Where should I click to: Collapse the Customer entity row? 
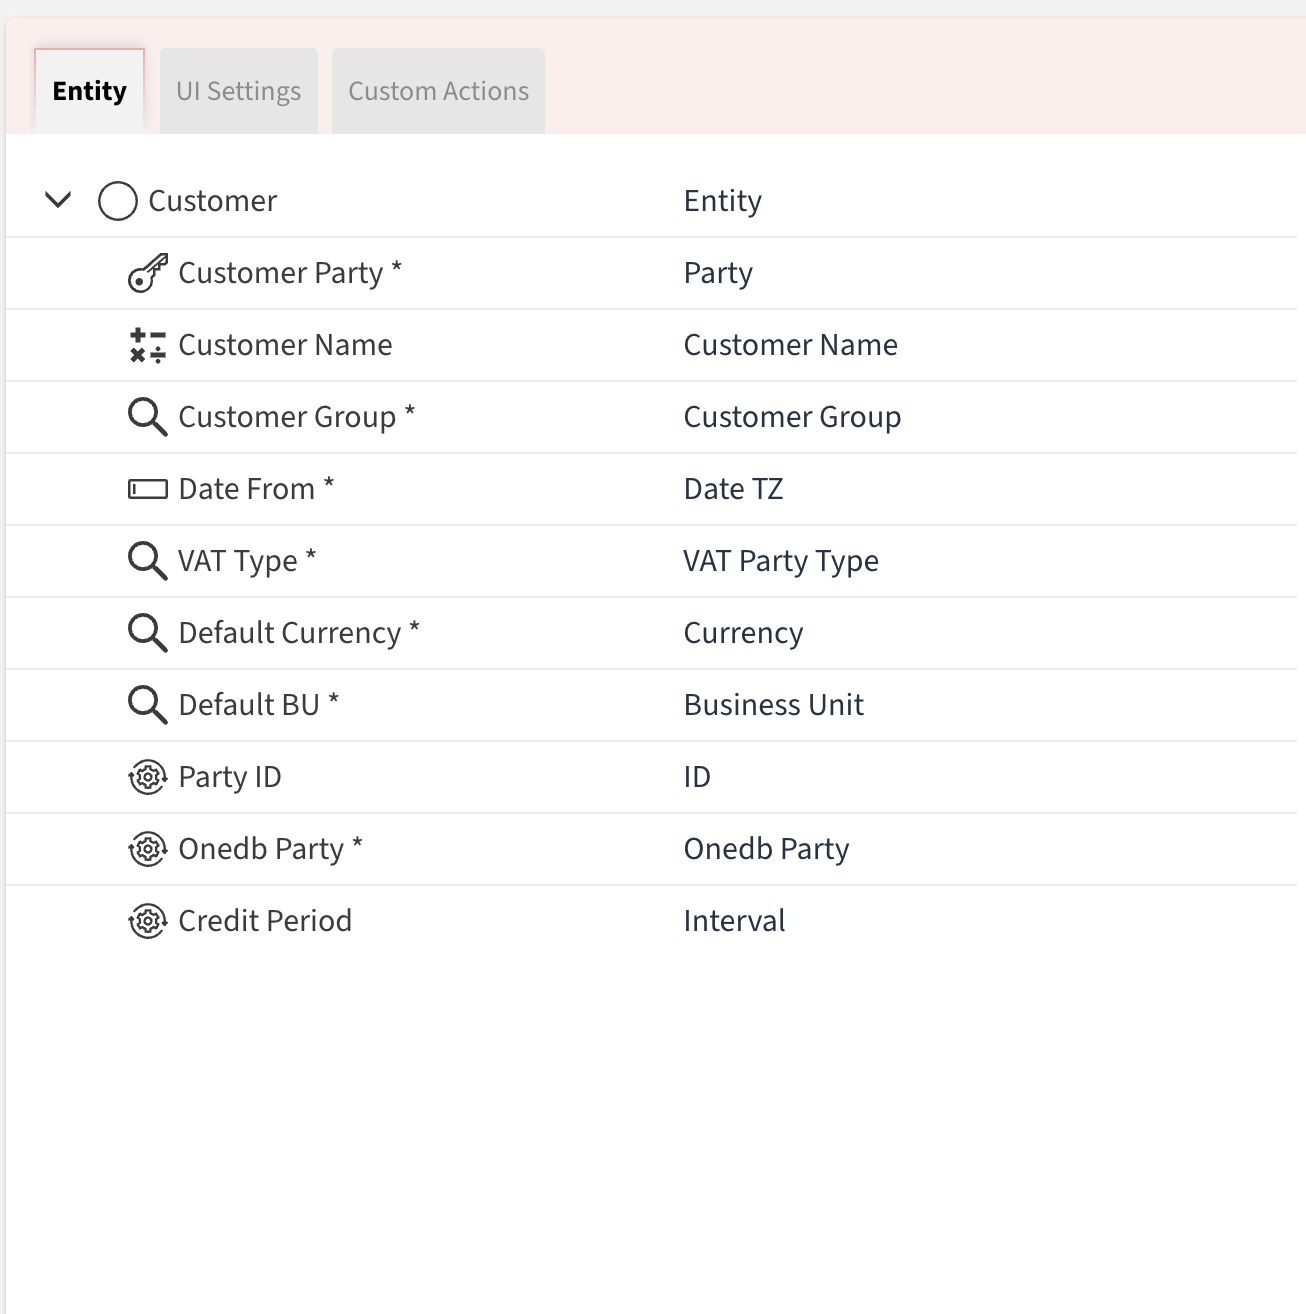pos(58,200)
